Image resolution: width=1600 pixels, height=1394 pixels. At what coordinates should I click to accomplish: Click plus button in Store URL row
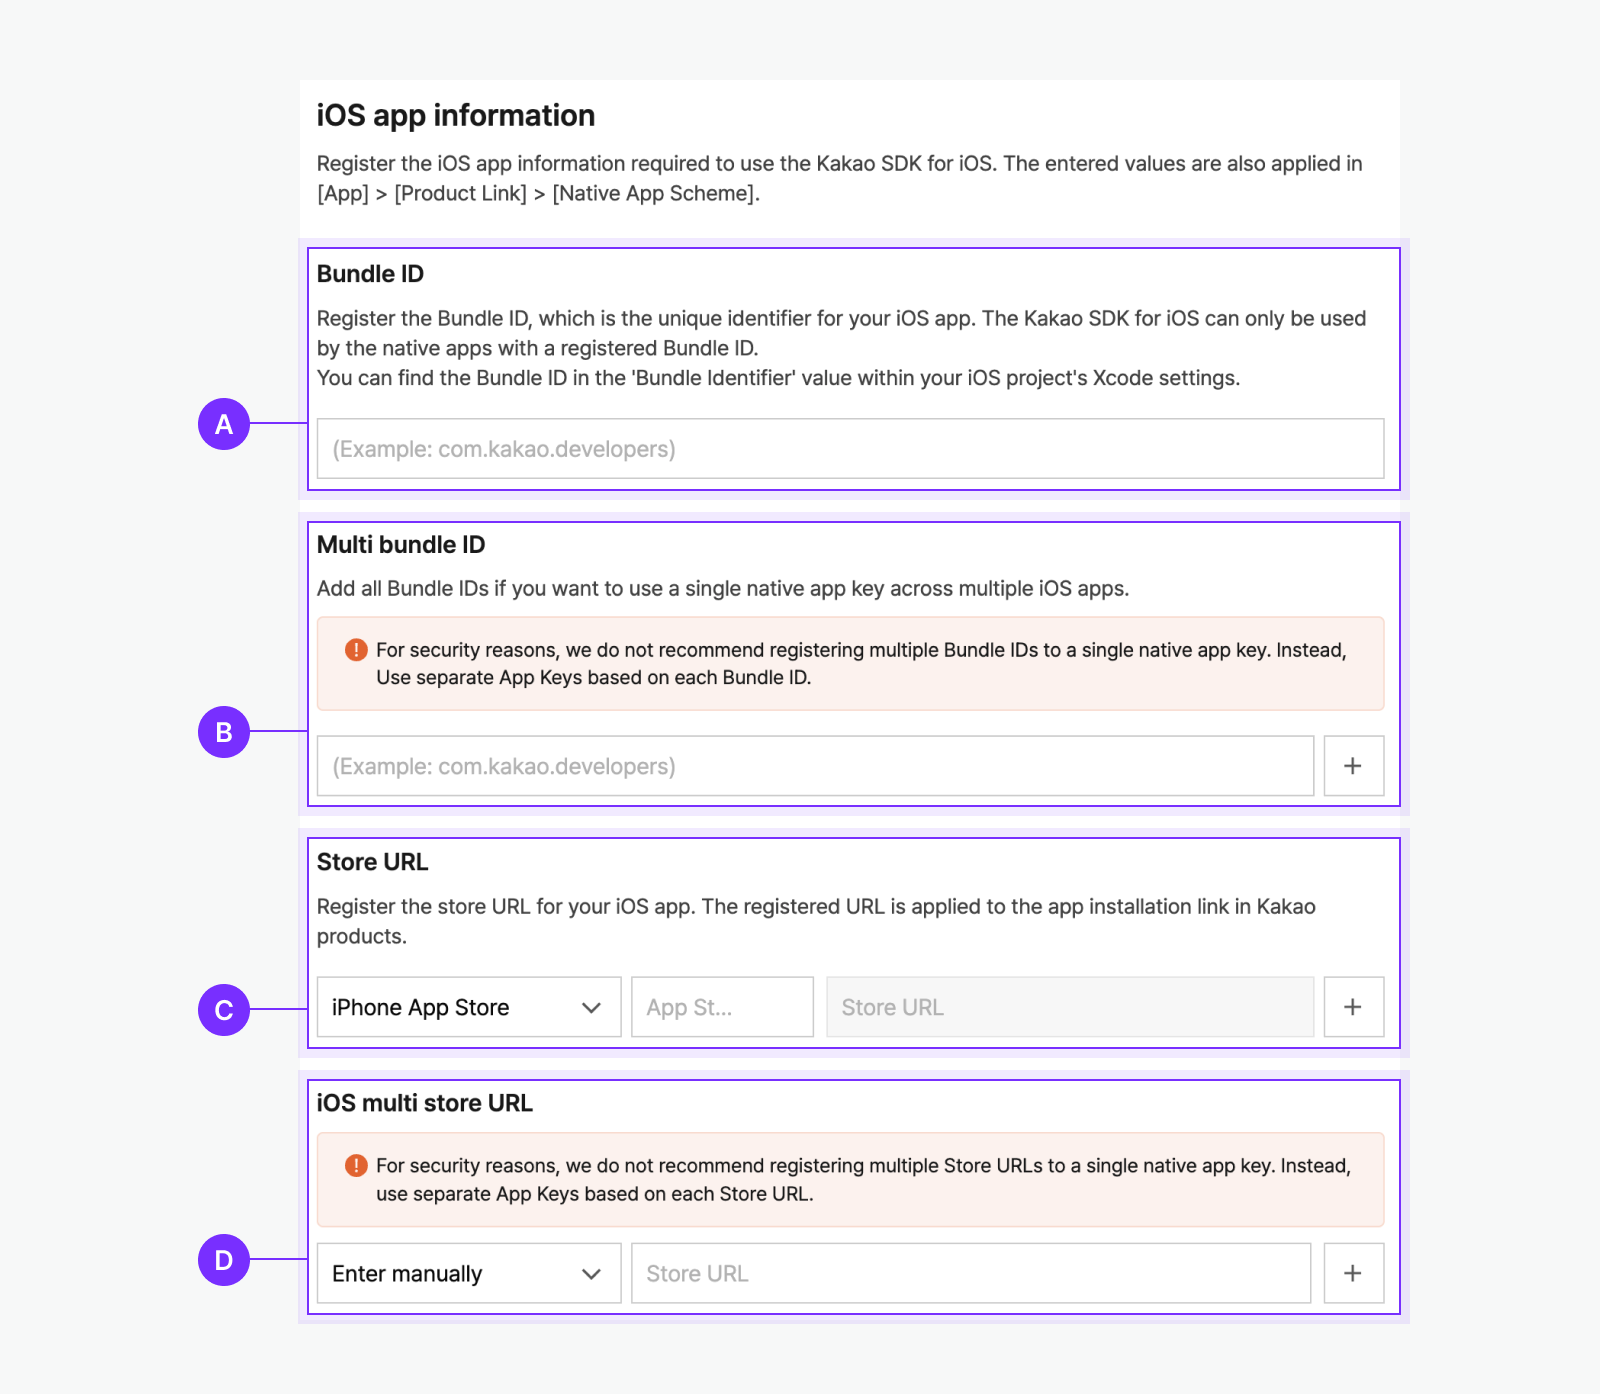tap(1353, 1007)
